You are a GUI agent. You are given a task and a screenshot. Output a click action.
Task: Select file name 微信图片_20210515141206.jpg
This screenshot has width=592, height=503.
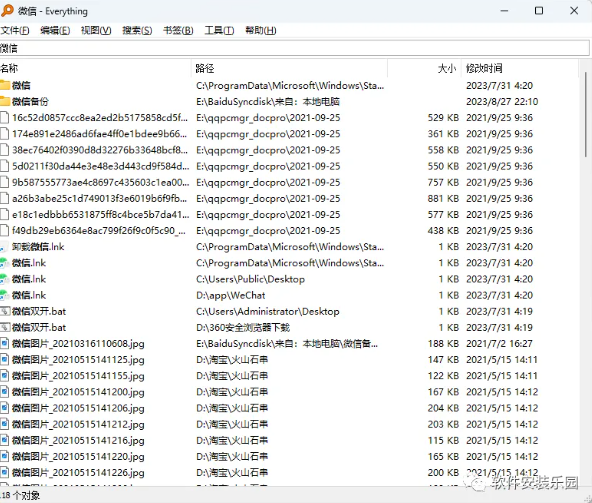tap(78, 408)
